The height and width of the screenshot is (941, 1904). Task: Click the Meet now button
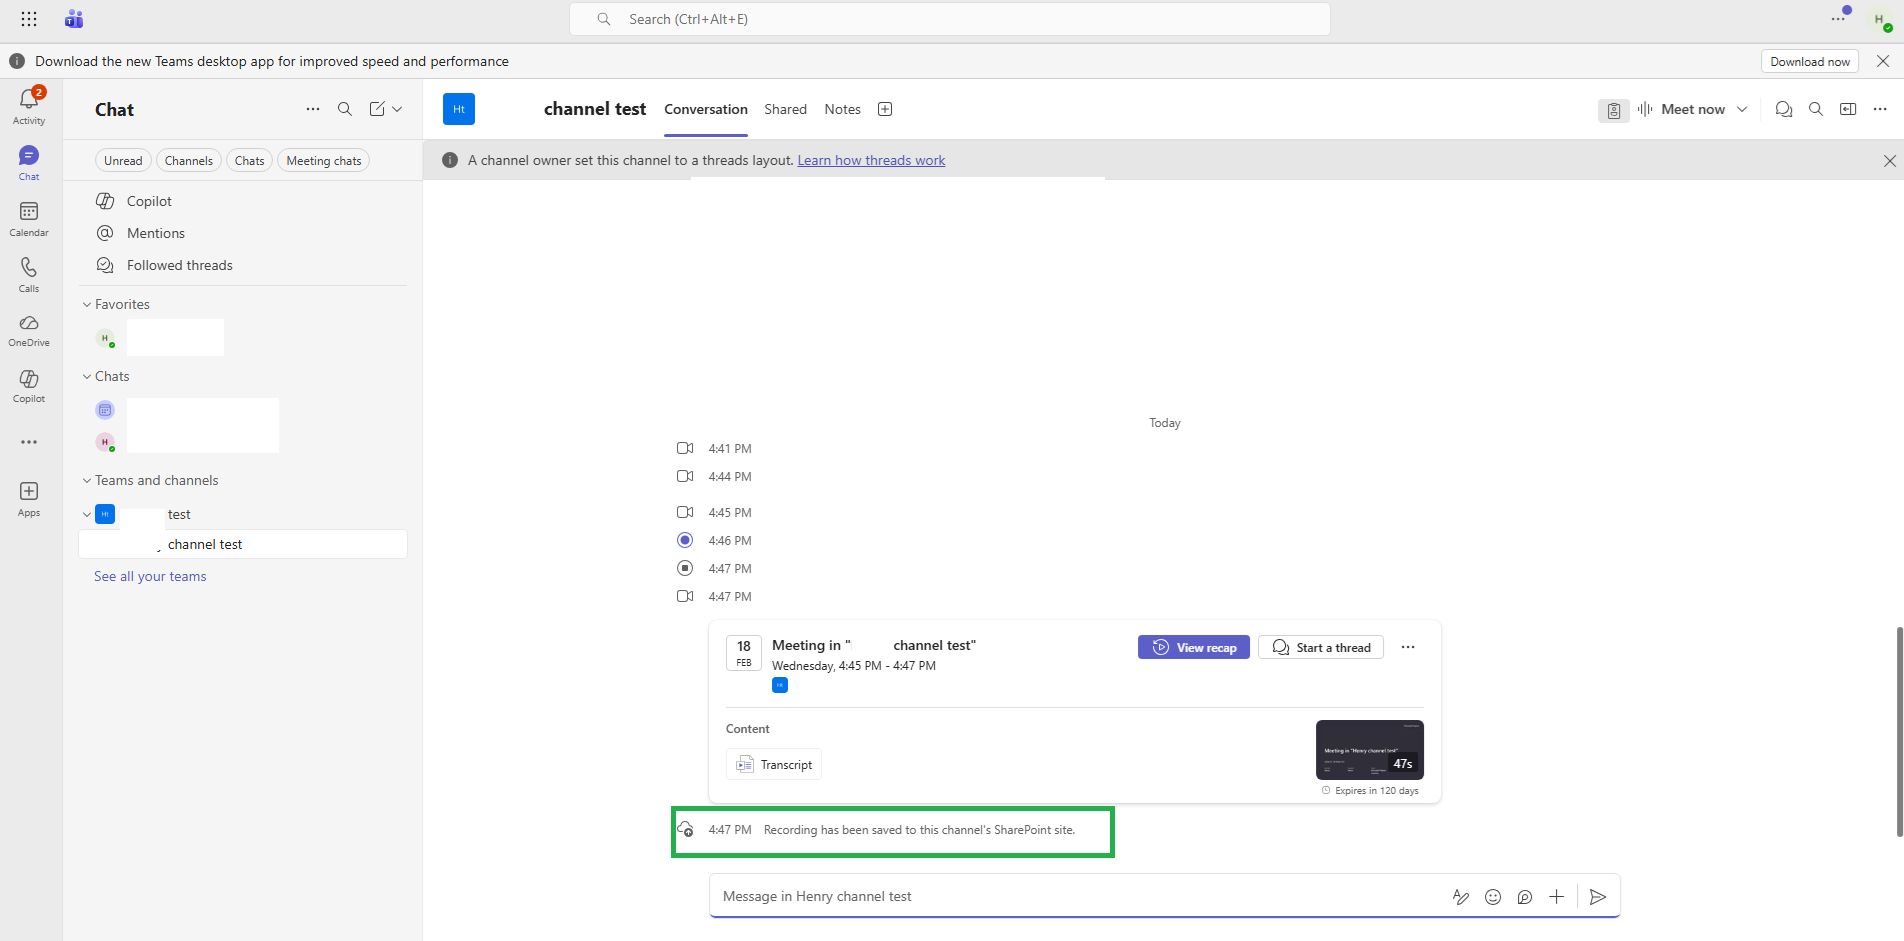click(x=1682, y=109)
